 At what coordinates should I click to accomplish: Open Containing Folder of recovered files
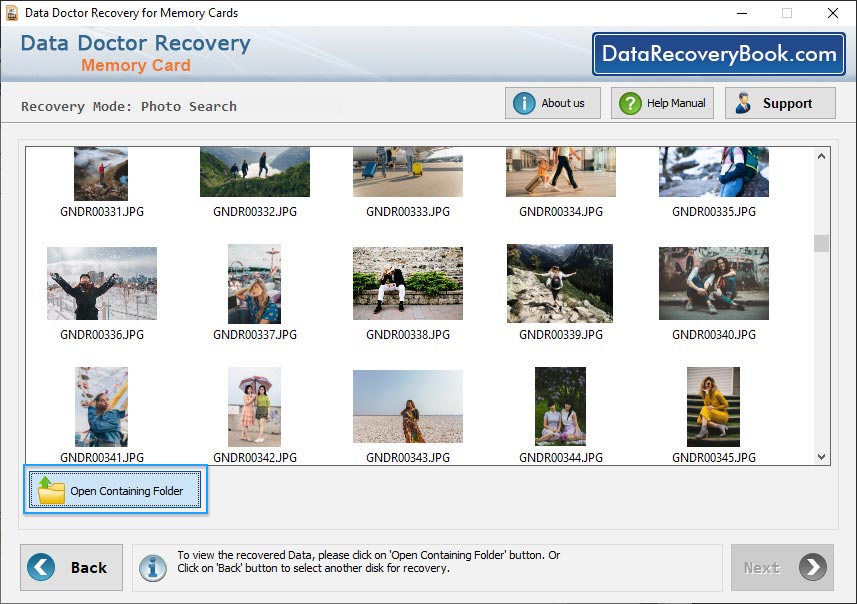click(113, 490)
